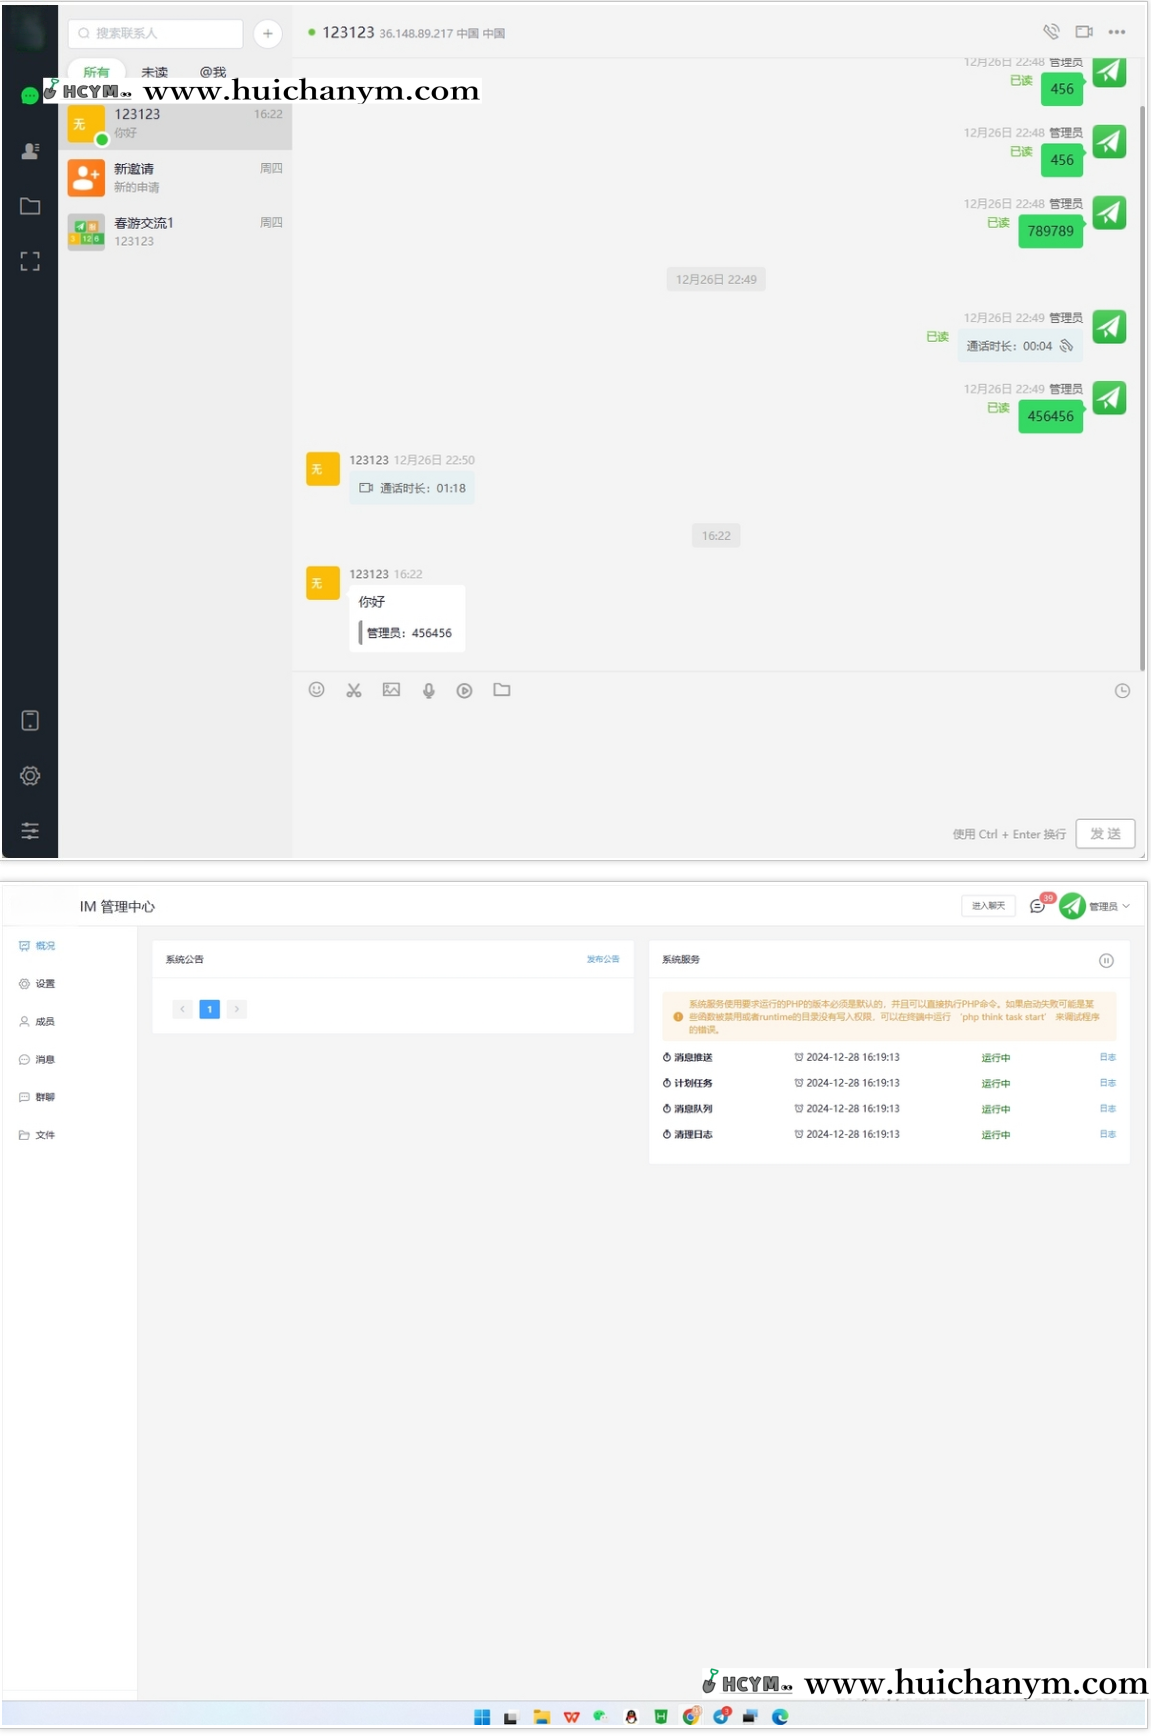Open the mobile phone icon in sidebar
Image resolution: width=1151 pixels, height=1736 pixels.
(x=30, y=720)
